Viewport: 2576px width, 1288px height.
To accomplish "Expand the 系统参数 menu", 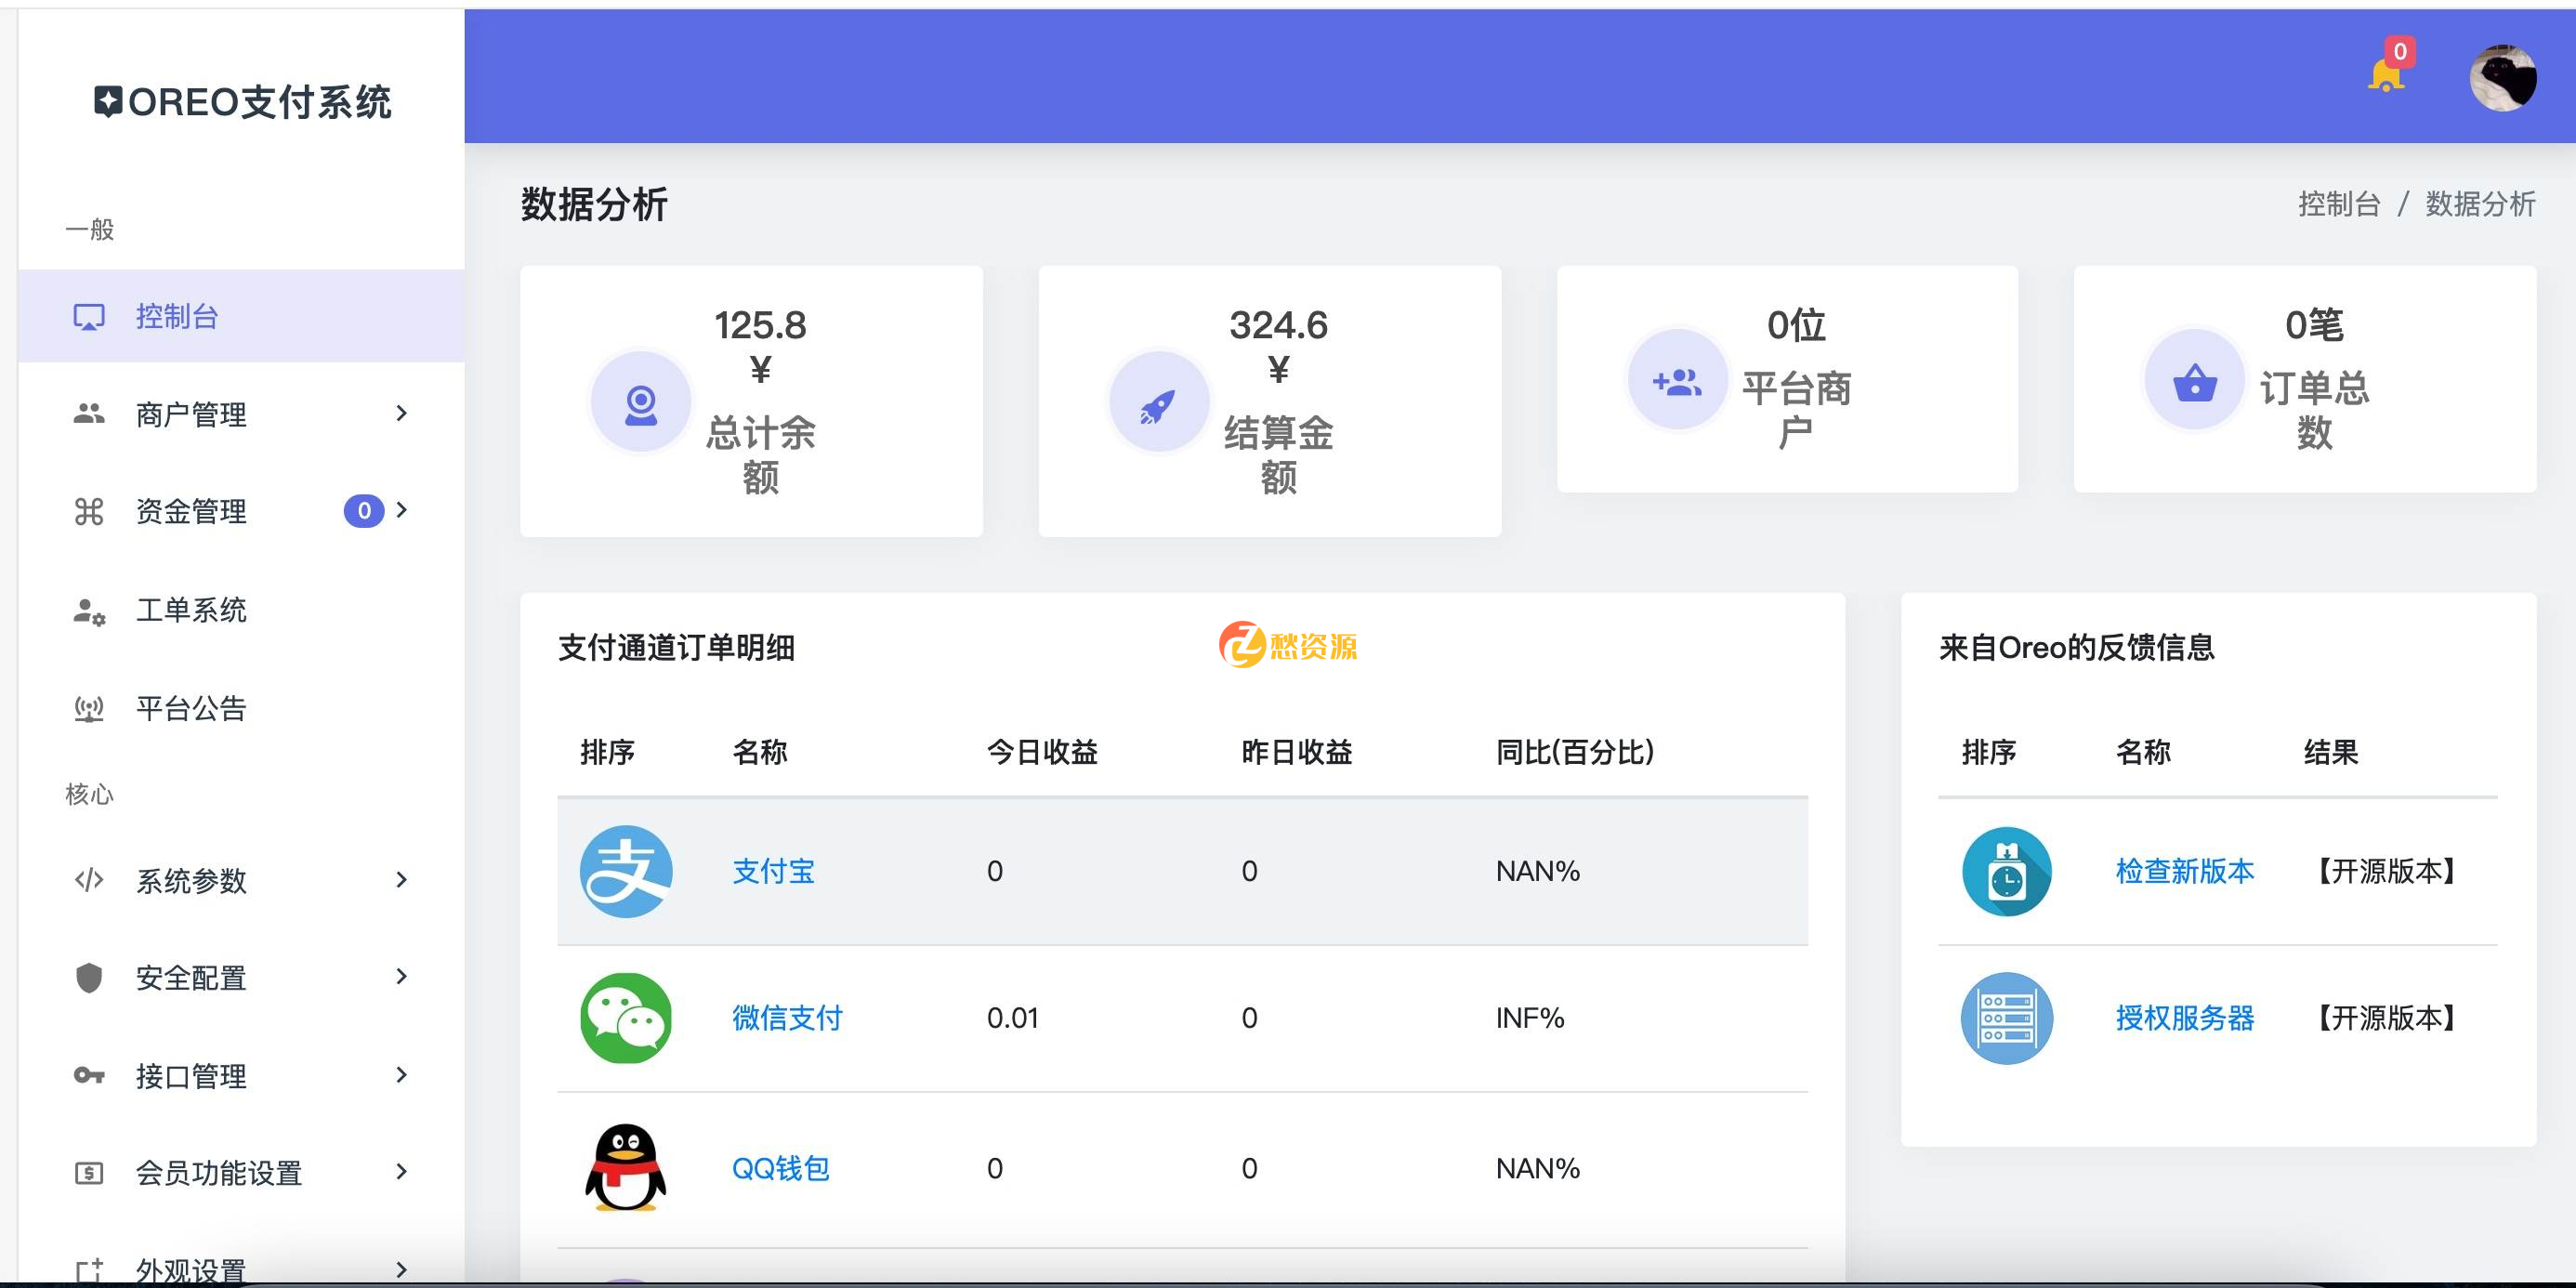I will coord(191,881).
